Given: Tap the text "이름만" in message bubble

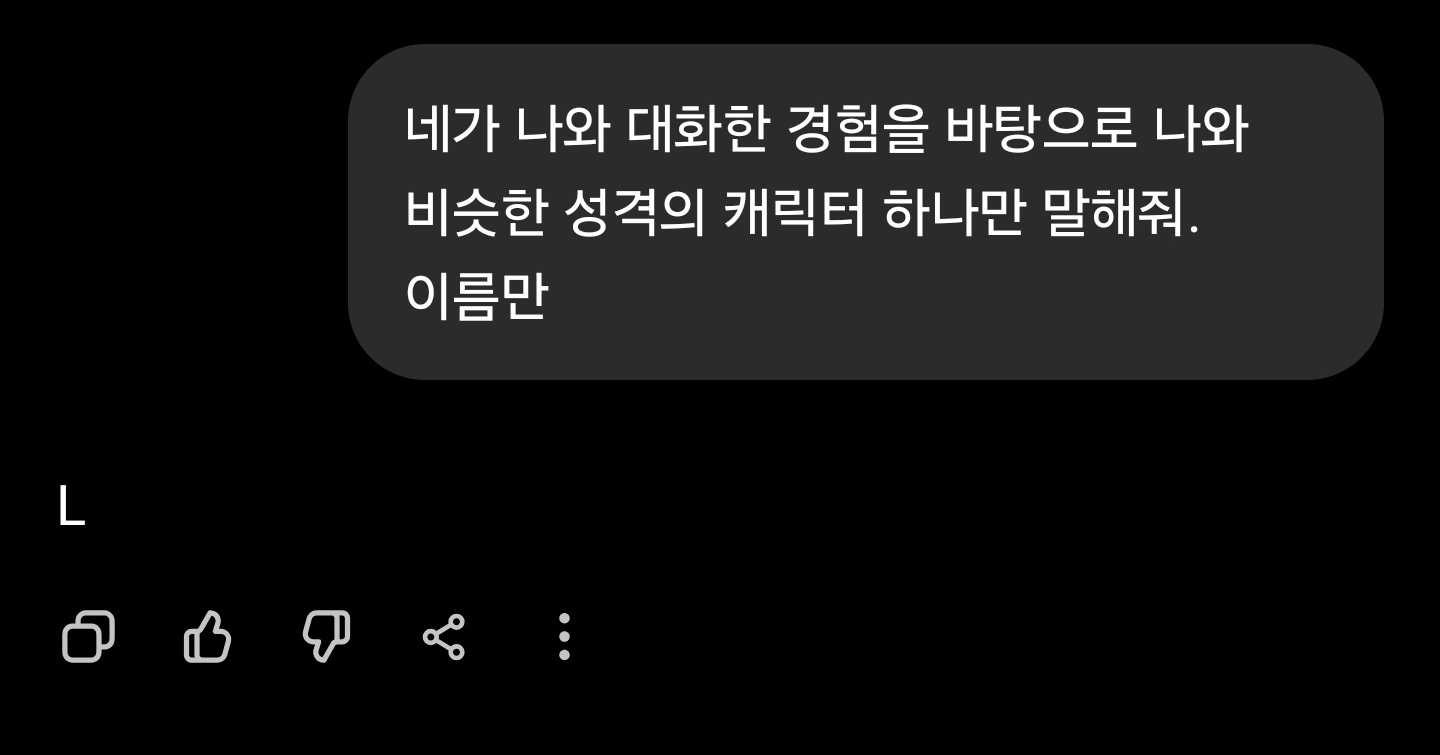Looking at the screenshot, I should tap(476, 295).
